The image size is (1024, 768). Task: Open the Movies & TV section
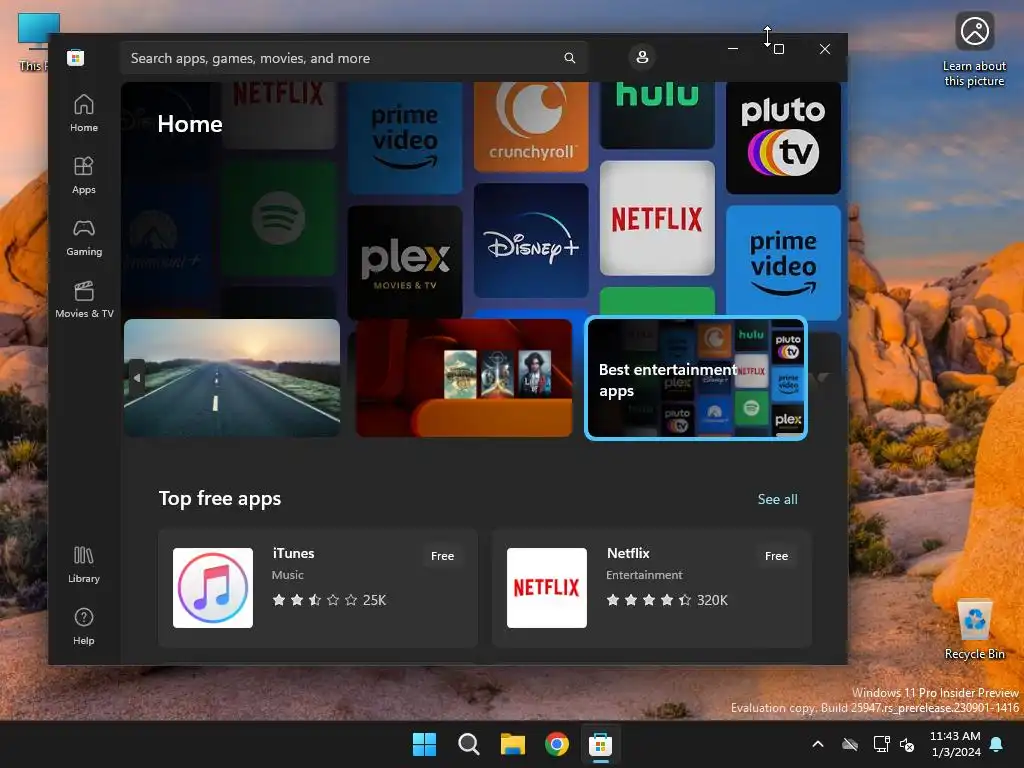[84, 299]
